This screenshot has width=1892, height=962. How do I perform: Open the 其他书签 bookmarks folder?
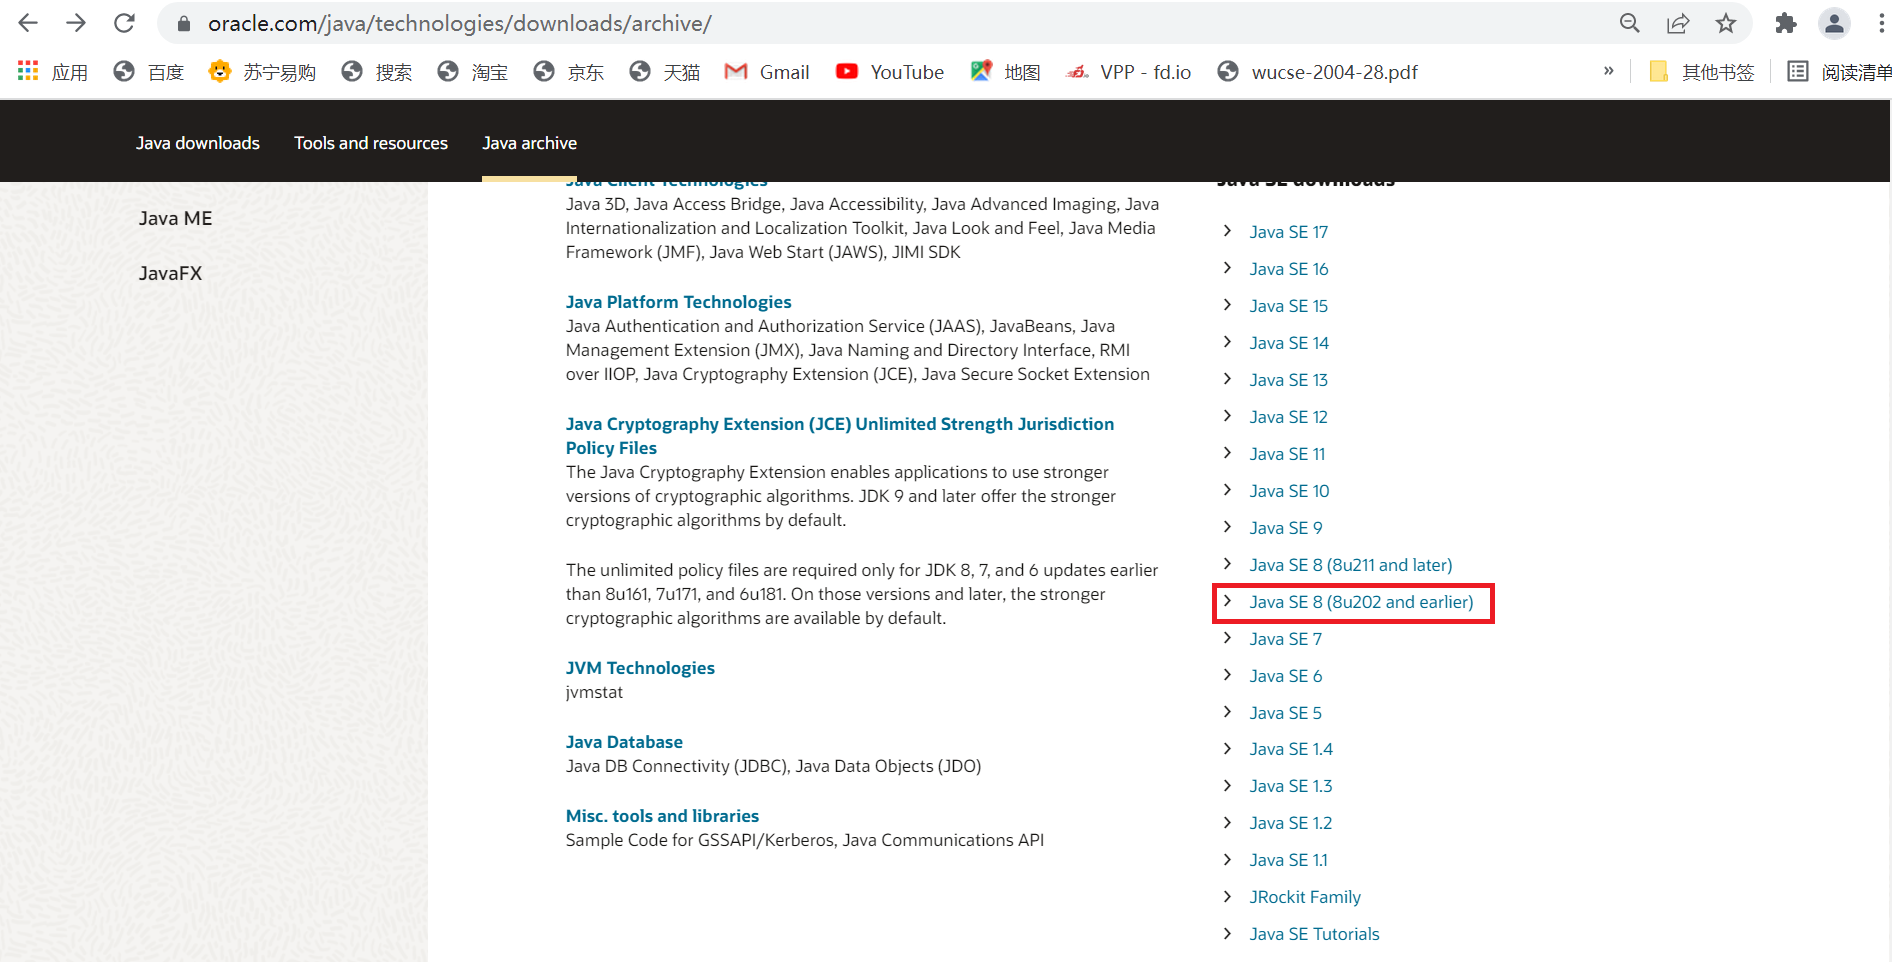[1702, 72]
